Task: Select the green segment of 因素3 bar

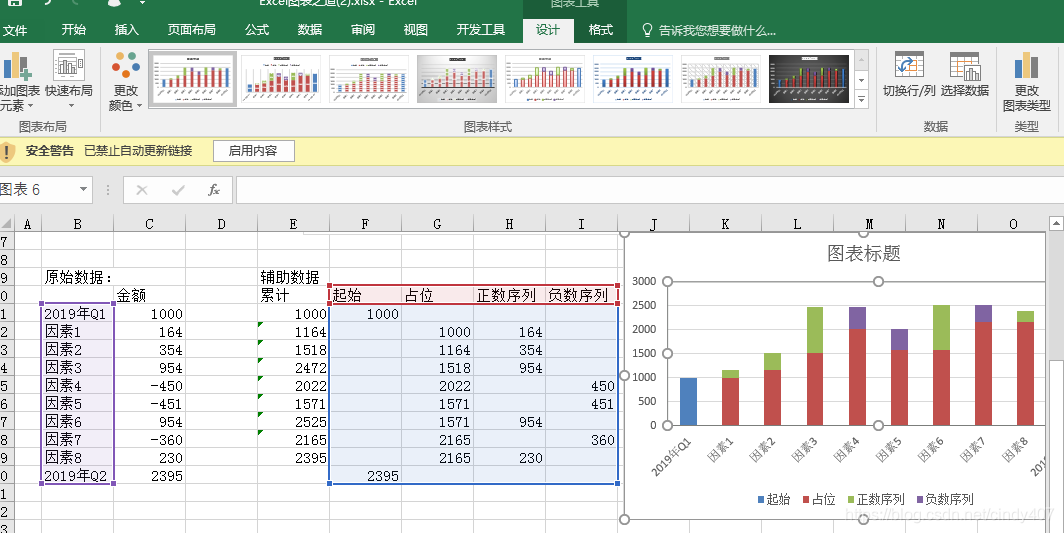Action: (814, 330)
